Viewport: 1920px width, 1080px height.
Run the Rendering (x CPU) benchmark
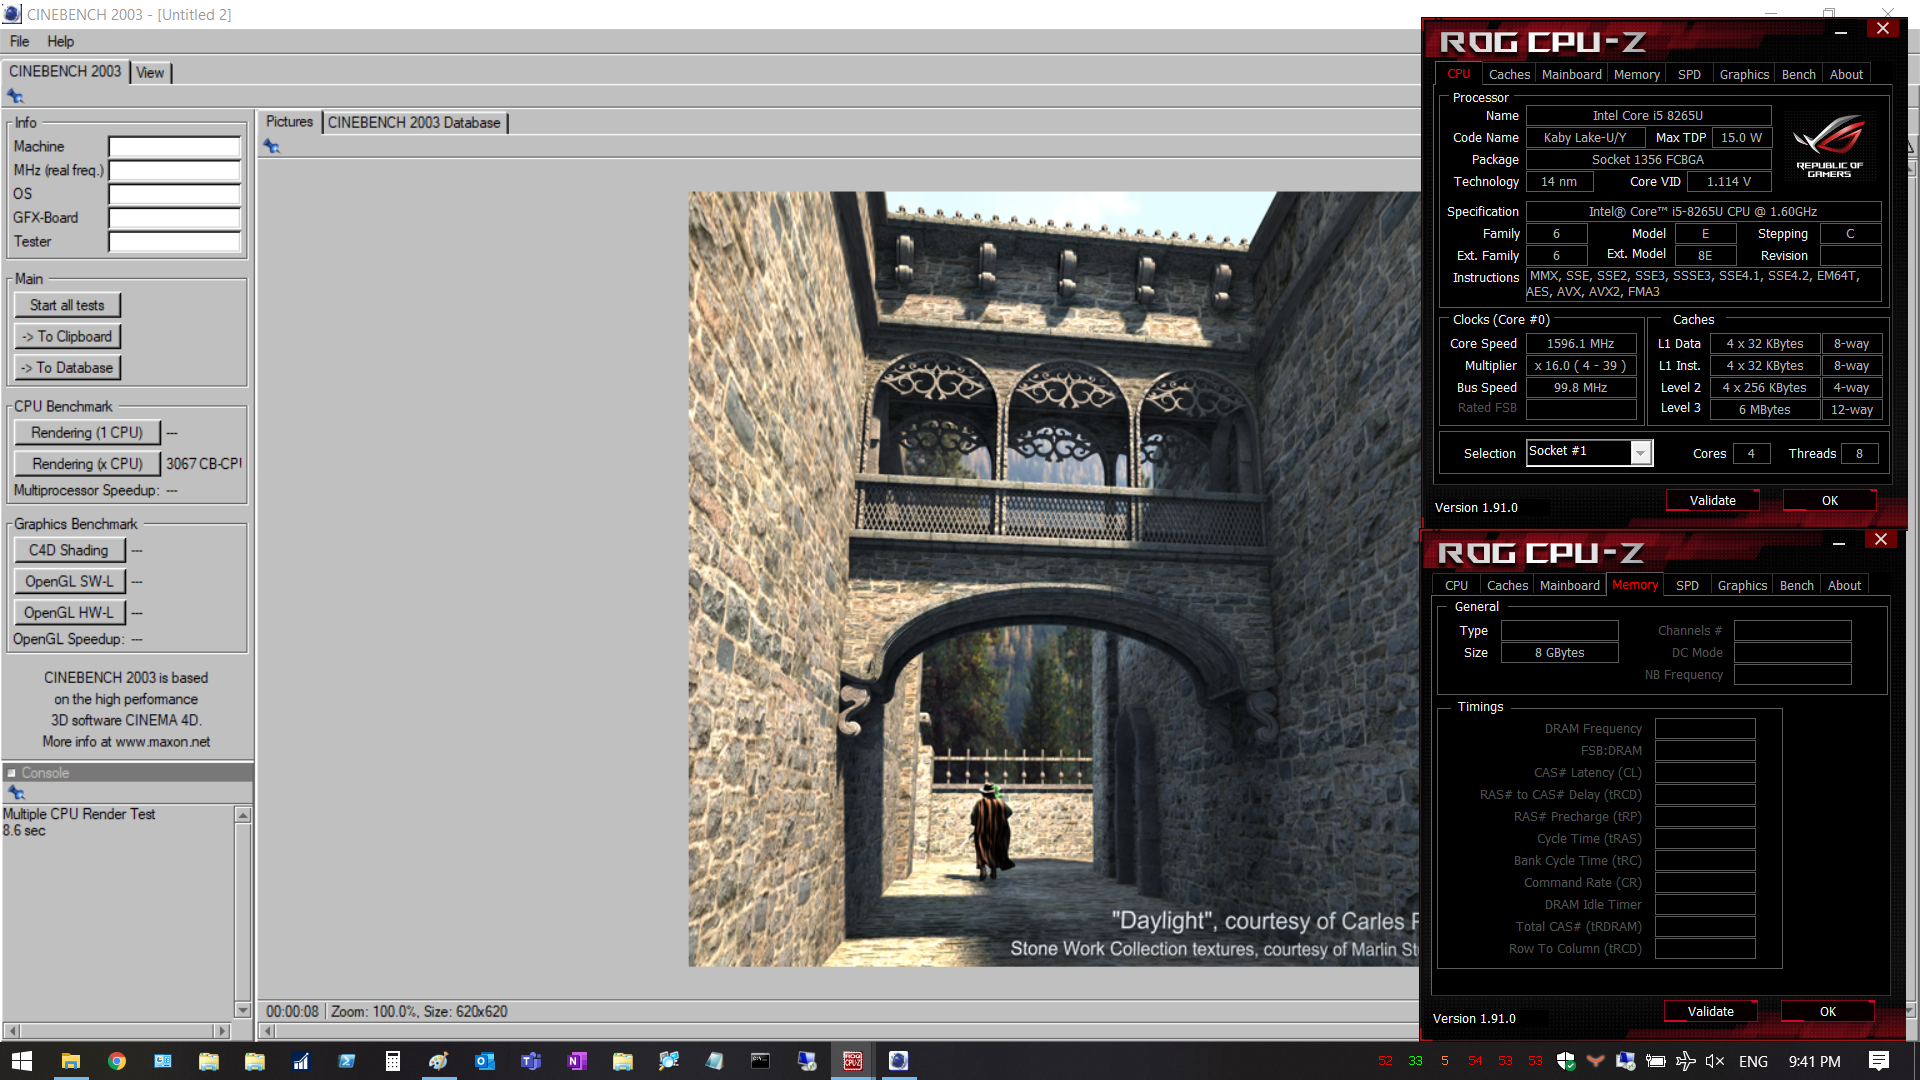87,463
